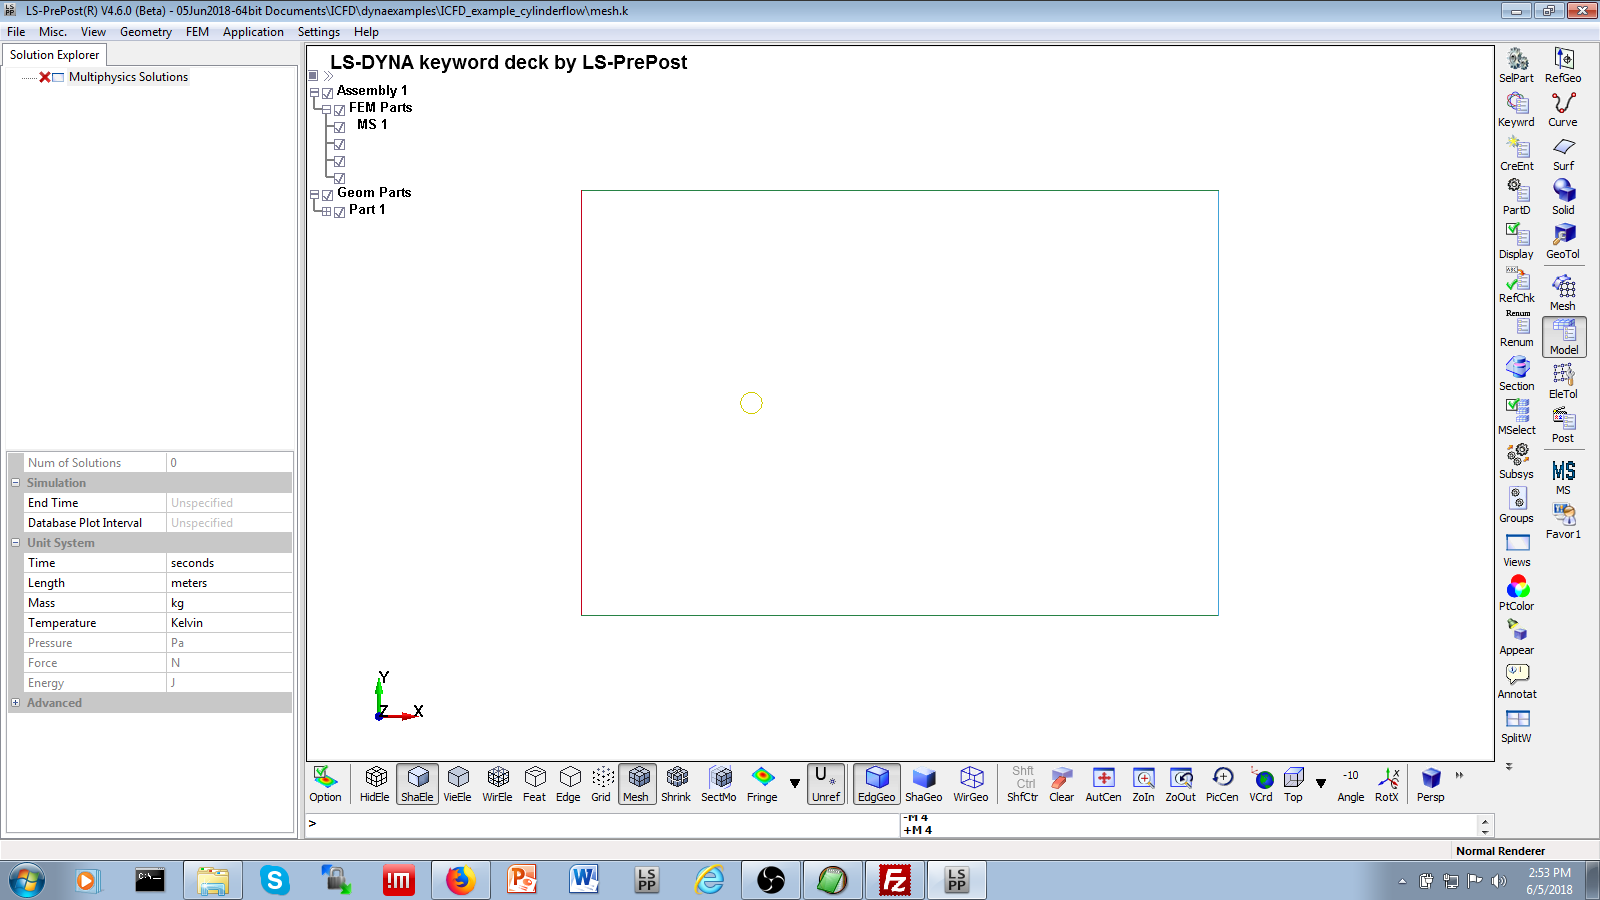
Task: Collapse the Geom Parts tree node
Action: (314, 194)
